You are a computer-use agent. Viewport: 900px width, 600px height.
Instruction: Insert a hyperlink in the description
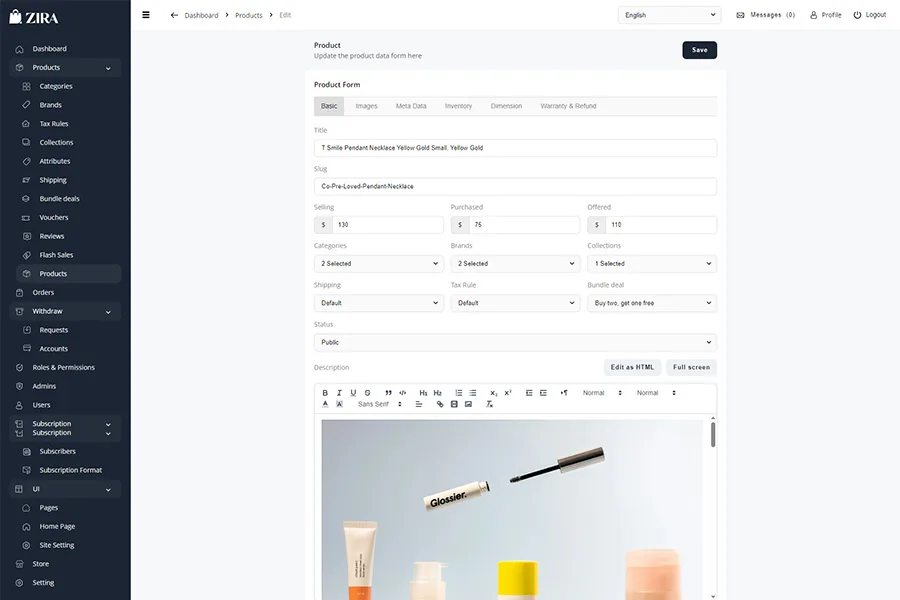[440, 404]
